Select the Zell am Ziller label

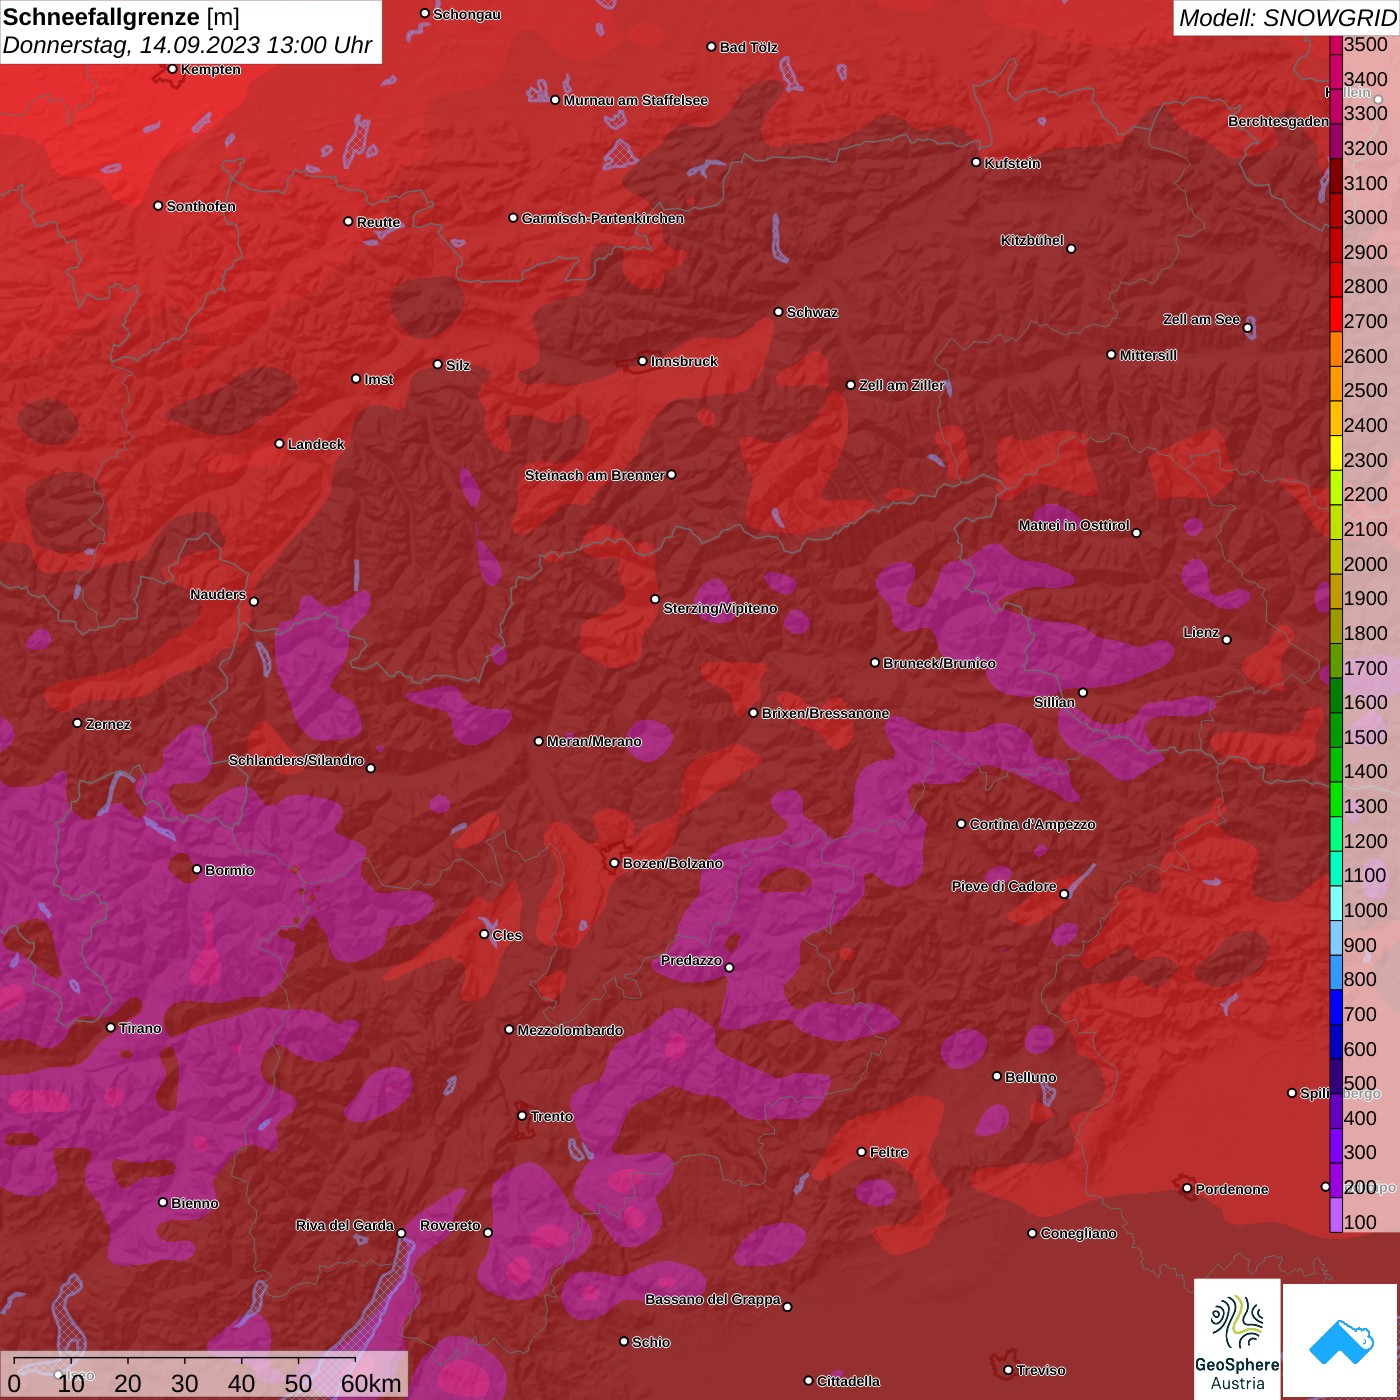pos(901,385)
